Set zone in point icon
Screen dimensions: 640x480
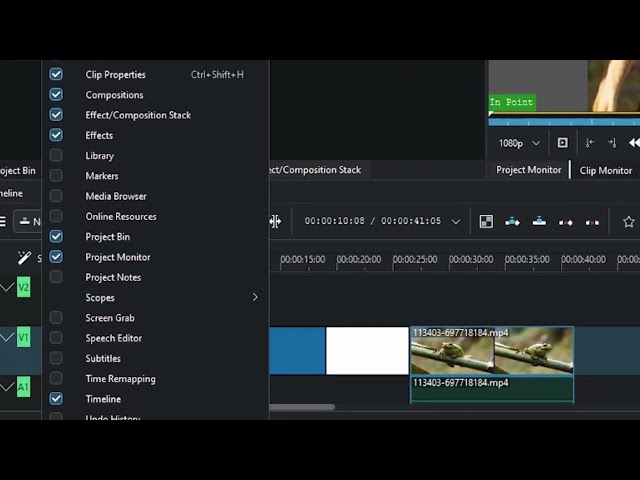tap(590, 143)
